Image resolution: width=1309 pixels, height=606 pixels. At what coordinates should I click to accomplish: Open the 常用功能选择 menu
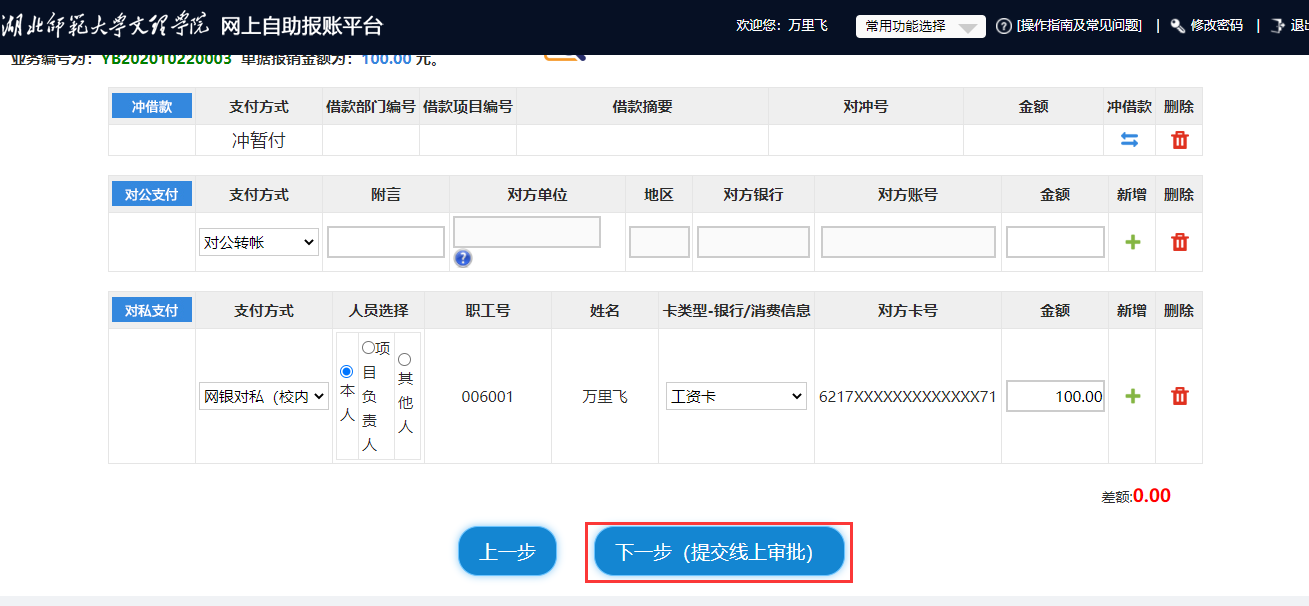[920, 26]
